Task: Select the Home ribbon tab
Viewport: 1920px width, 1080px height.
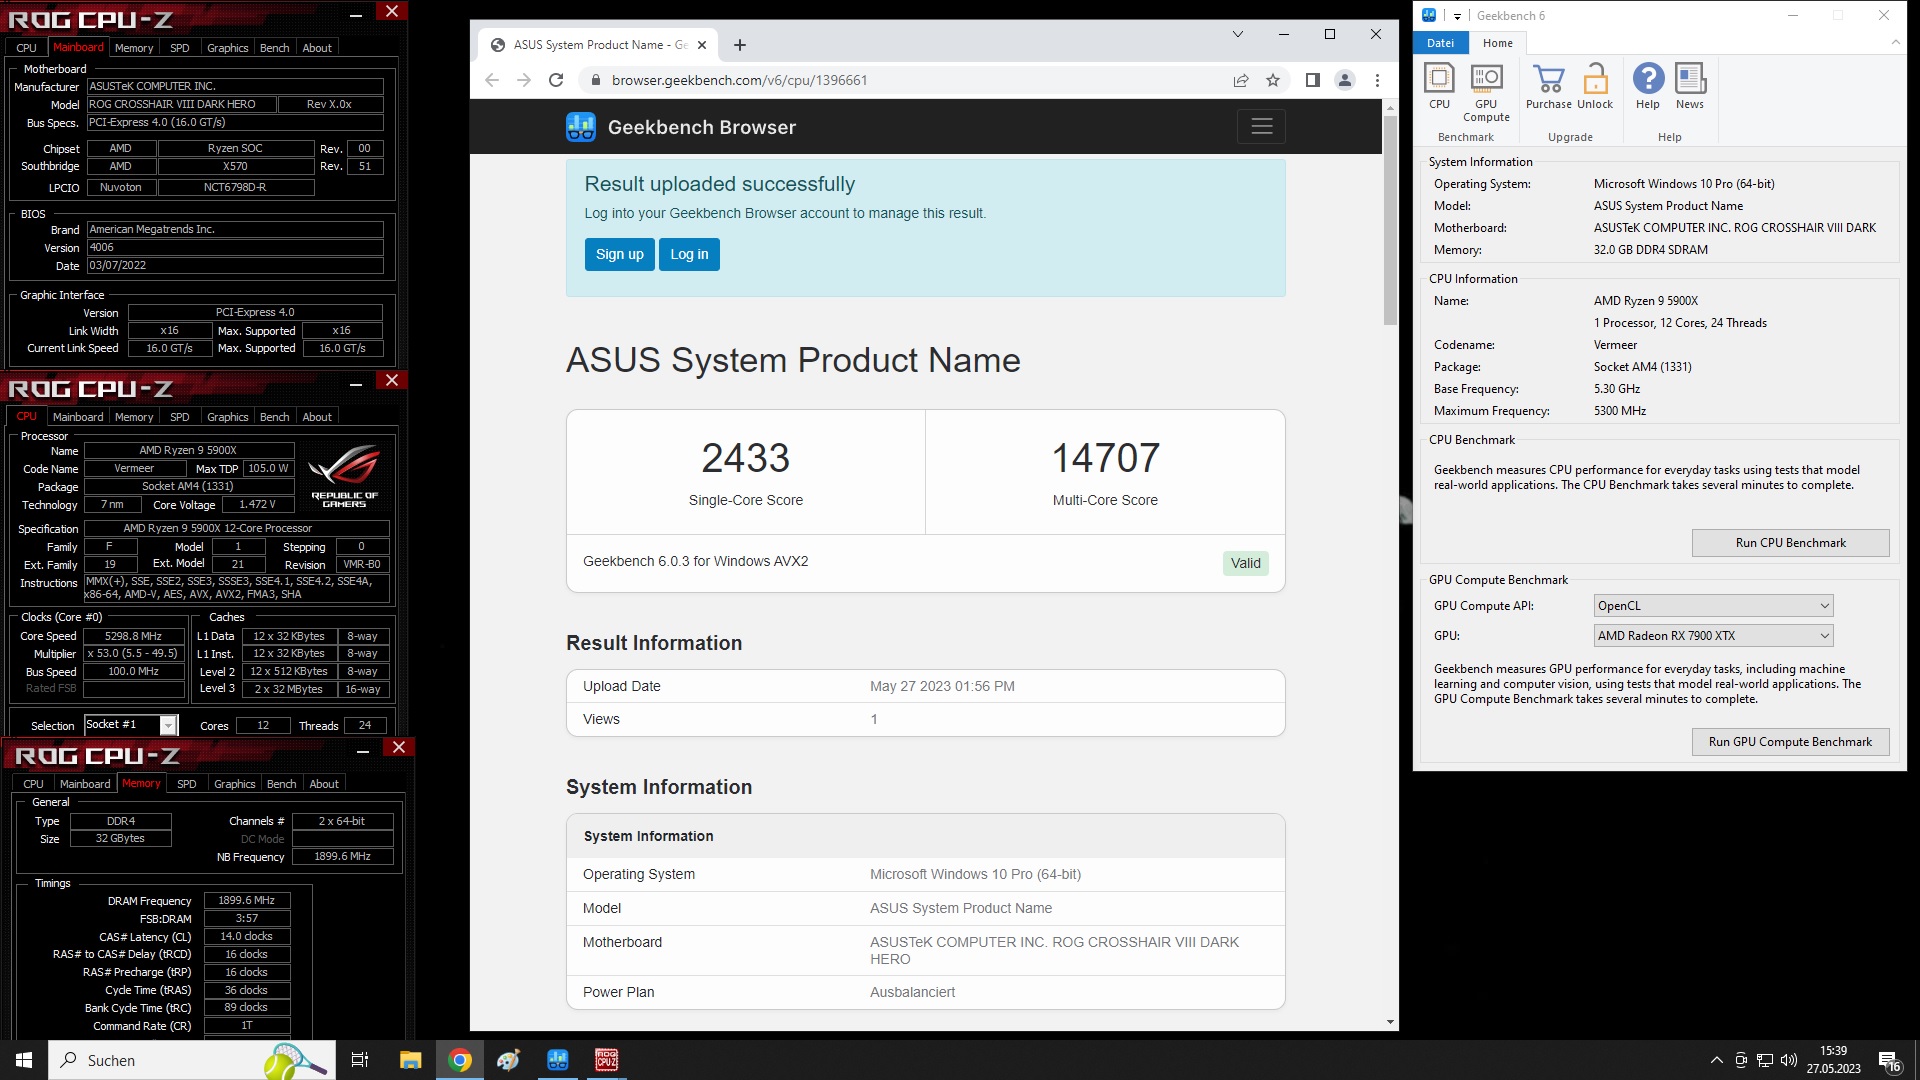Action: [1497, 43]
